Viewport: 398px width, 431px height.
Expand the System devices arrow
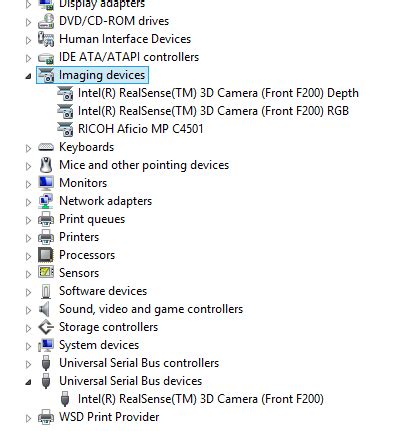tap(28, 346)
